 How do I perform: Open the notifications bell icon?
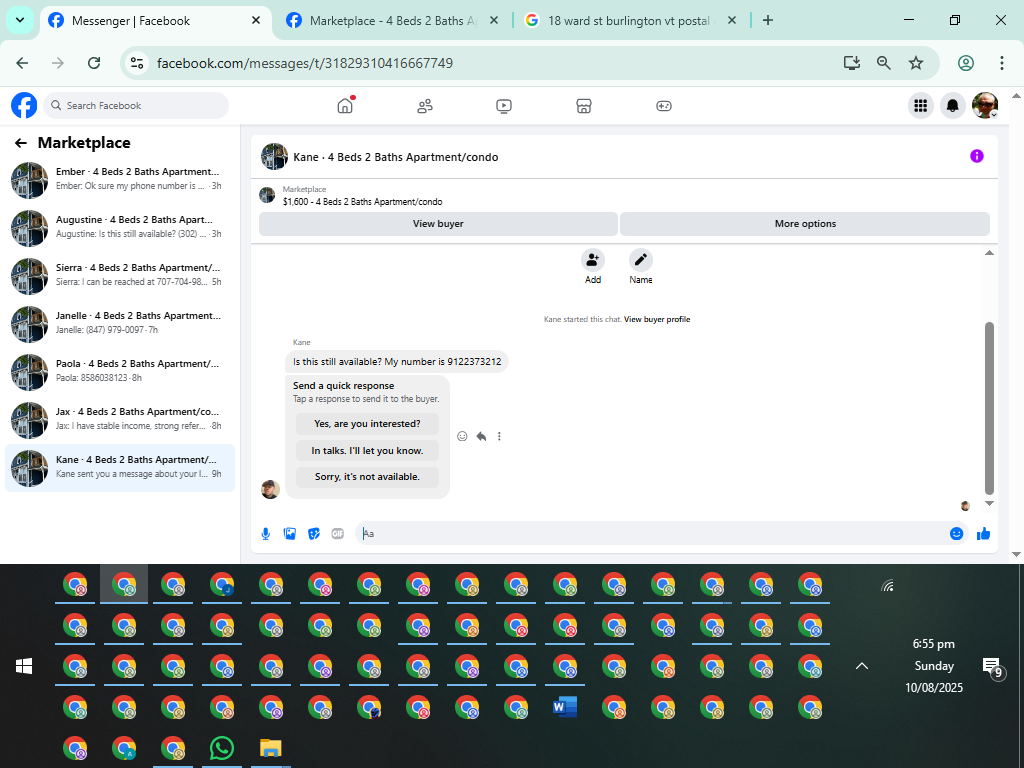952,105
